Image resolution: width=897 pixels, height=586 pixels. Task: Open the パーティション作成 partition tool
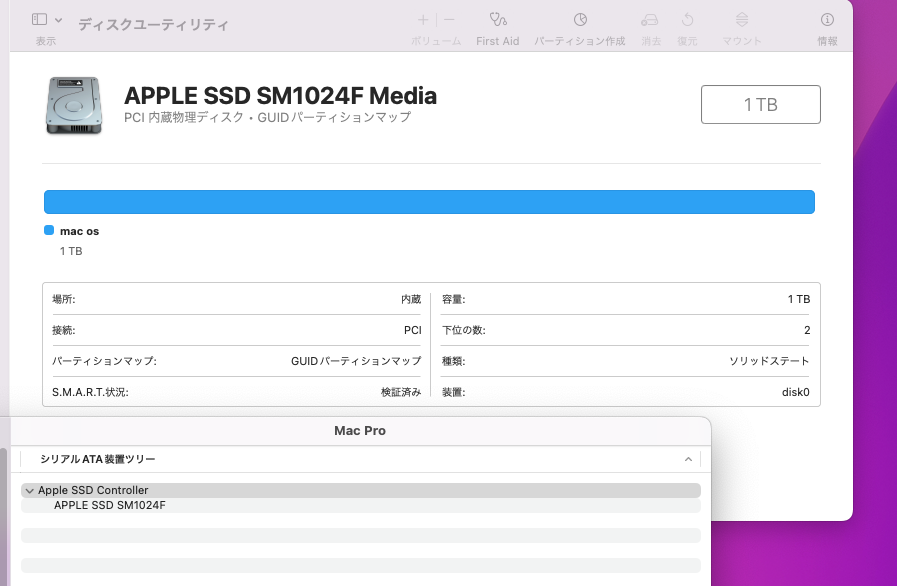[x=580, y=20]
